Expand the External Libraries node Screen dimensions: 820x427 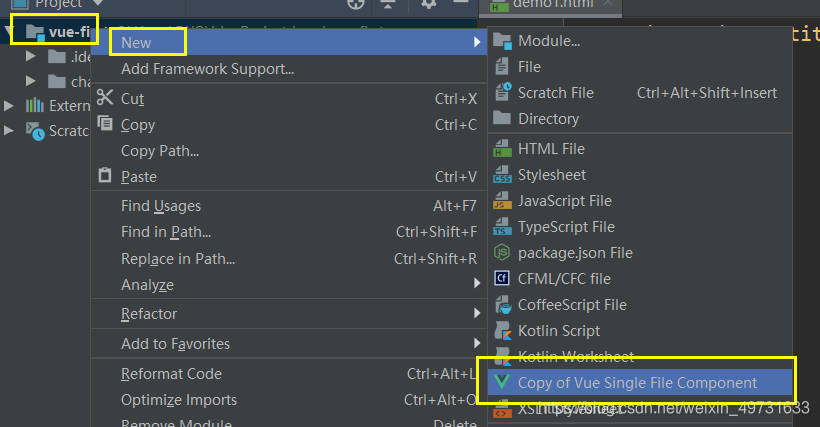tap(9, 106)
